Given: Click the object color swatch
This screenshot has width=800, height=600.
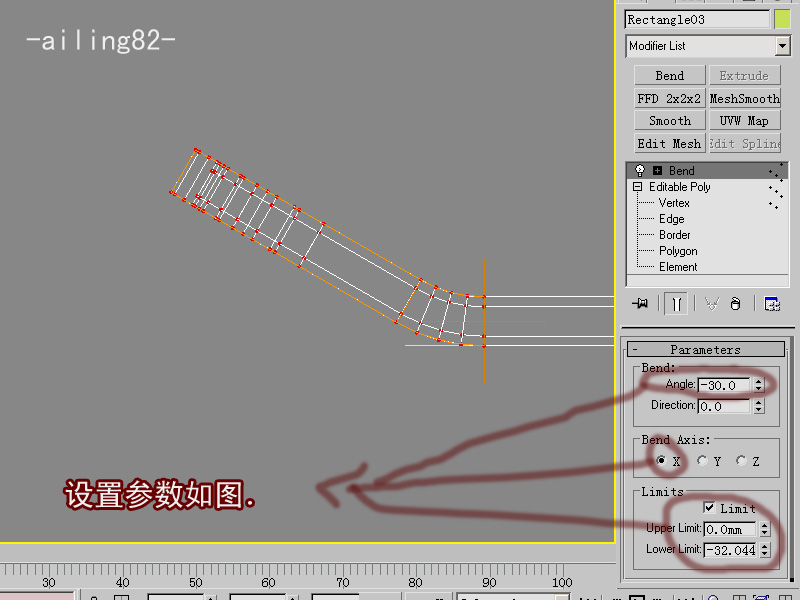Looking at the screenshot, I should pyautogui.click(x=782, y=20).
